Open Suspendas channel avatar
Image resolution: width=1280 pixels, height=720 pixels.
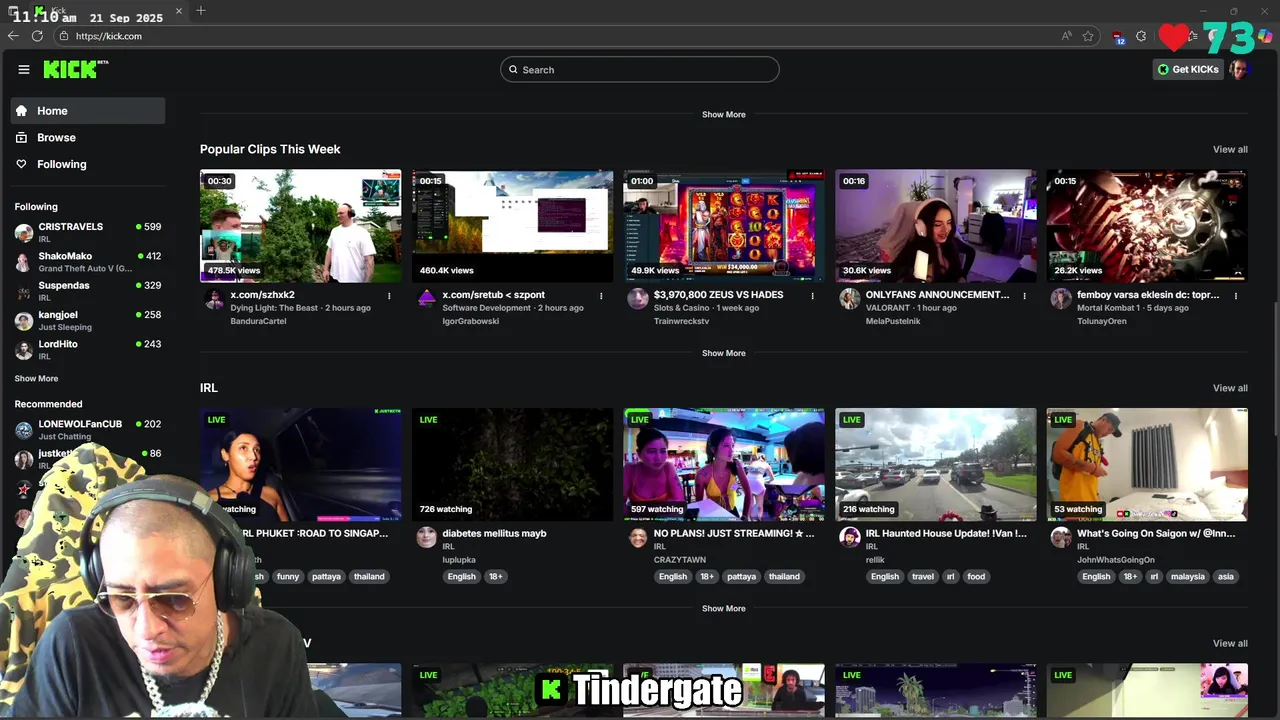pos(24,291)
